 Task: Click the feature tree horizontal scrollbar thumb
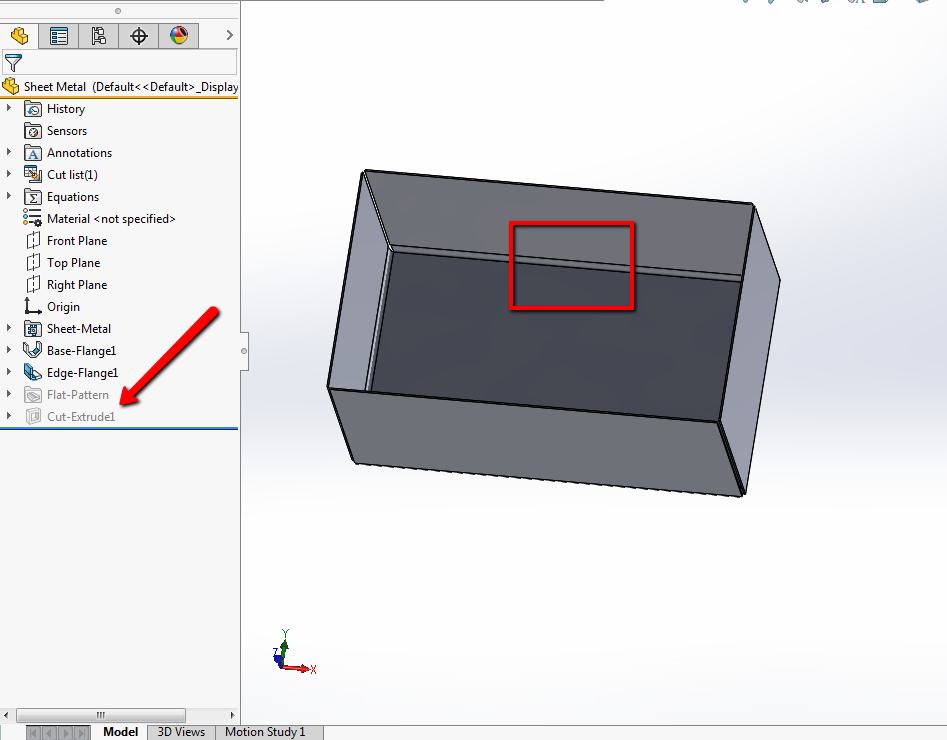coord(101,715)
